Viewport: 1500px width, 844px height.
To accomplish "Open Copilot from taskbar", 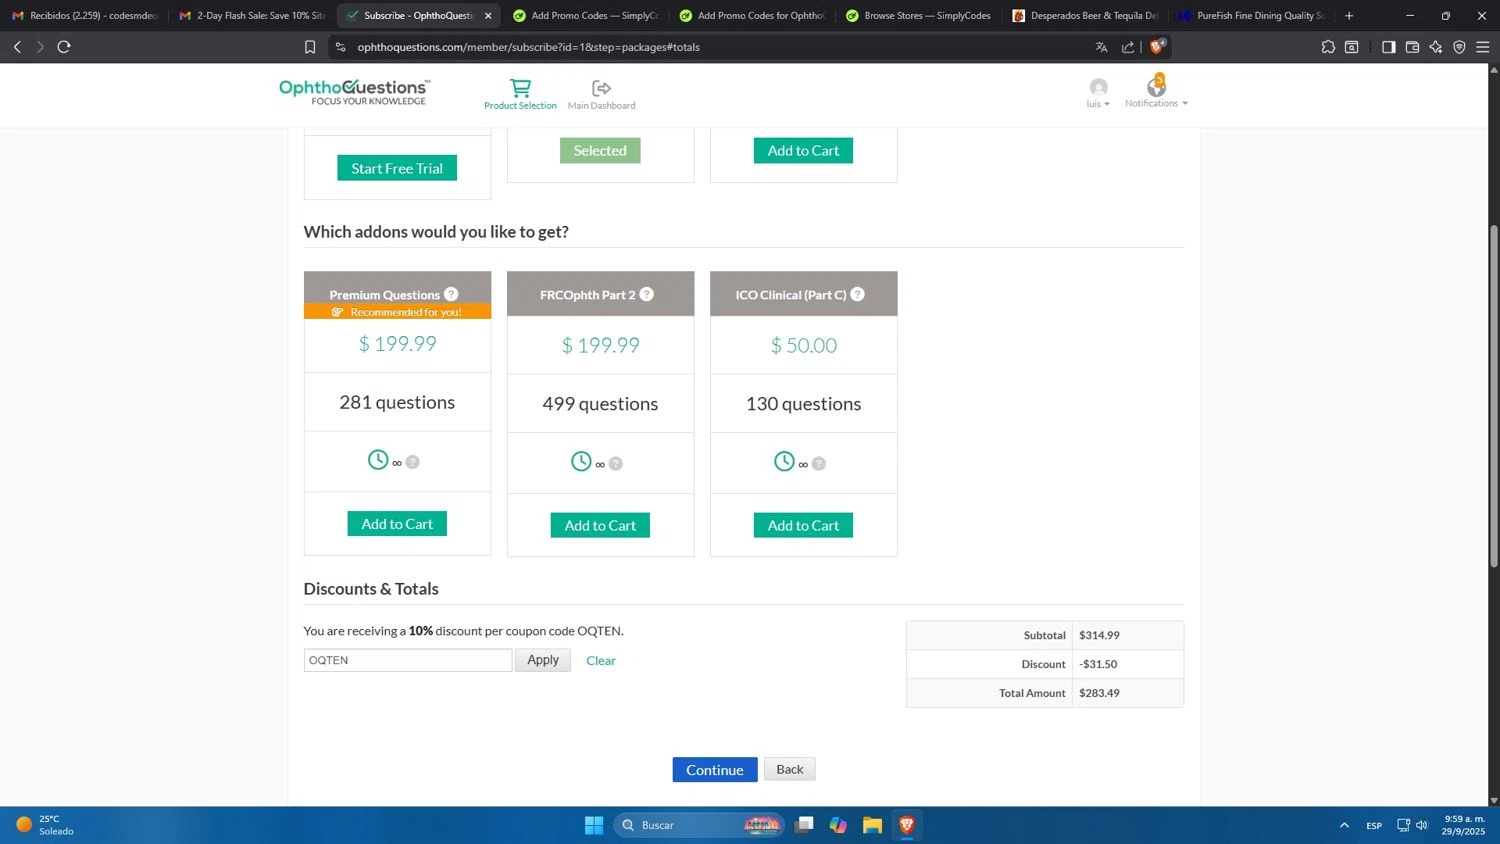I will point(838,825).
